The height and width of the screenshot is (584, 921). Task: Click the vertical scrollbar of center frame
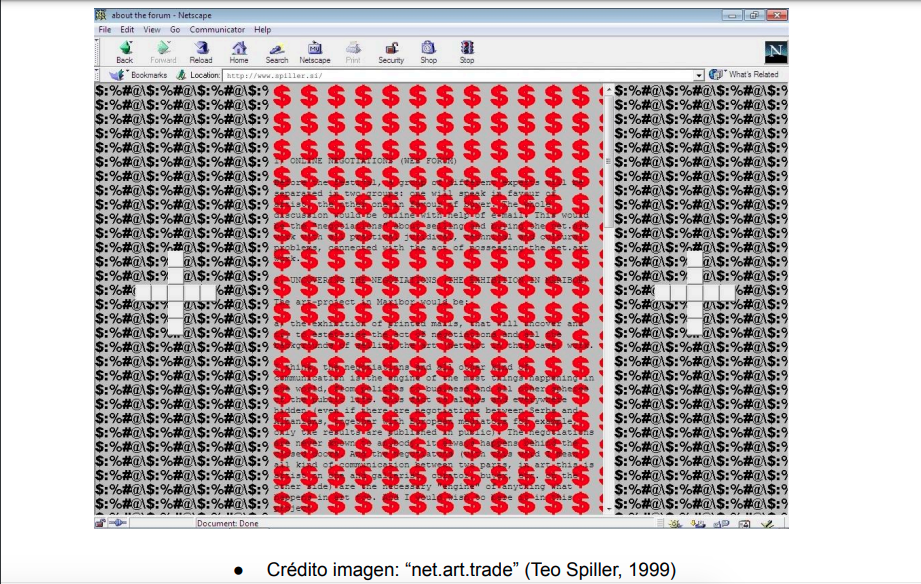click(x=608, y=300)
